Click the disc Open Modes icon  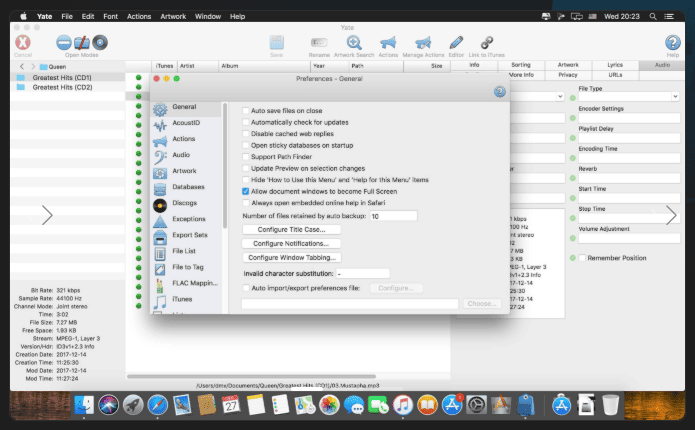pyautogui.click(x=100, y=43)
